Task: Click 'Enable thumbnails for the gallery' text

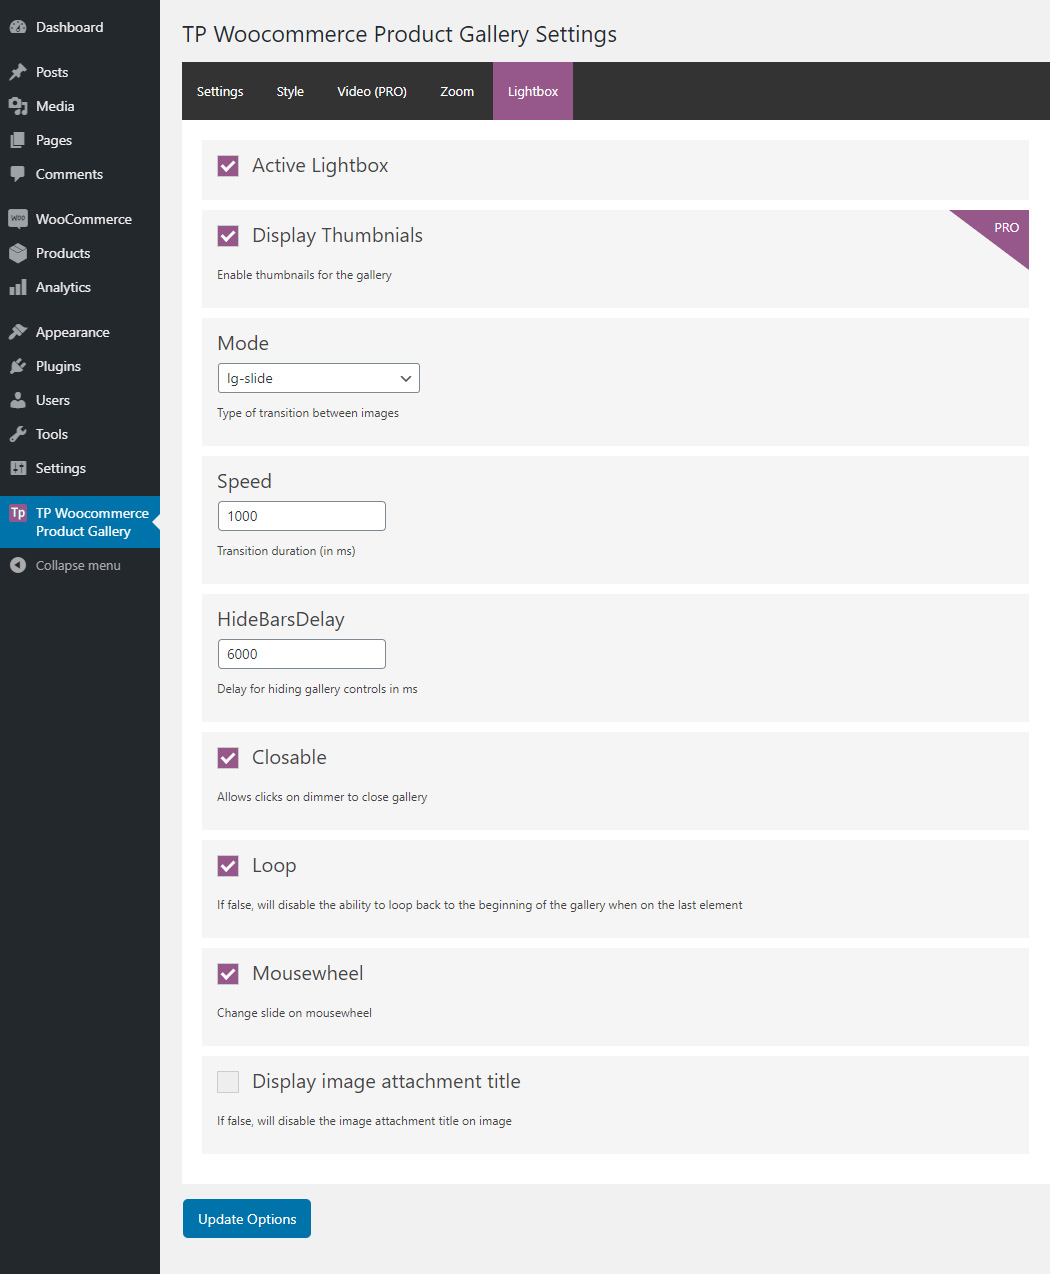Action: (304, 275)
